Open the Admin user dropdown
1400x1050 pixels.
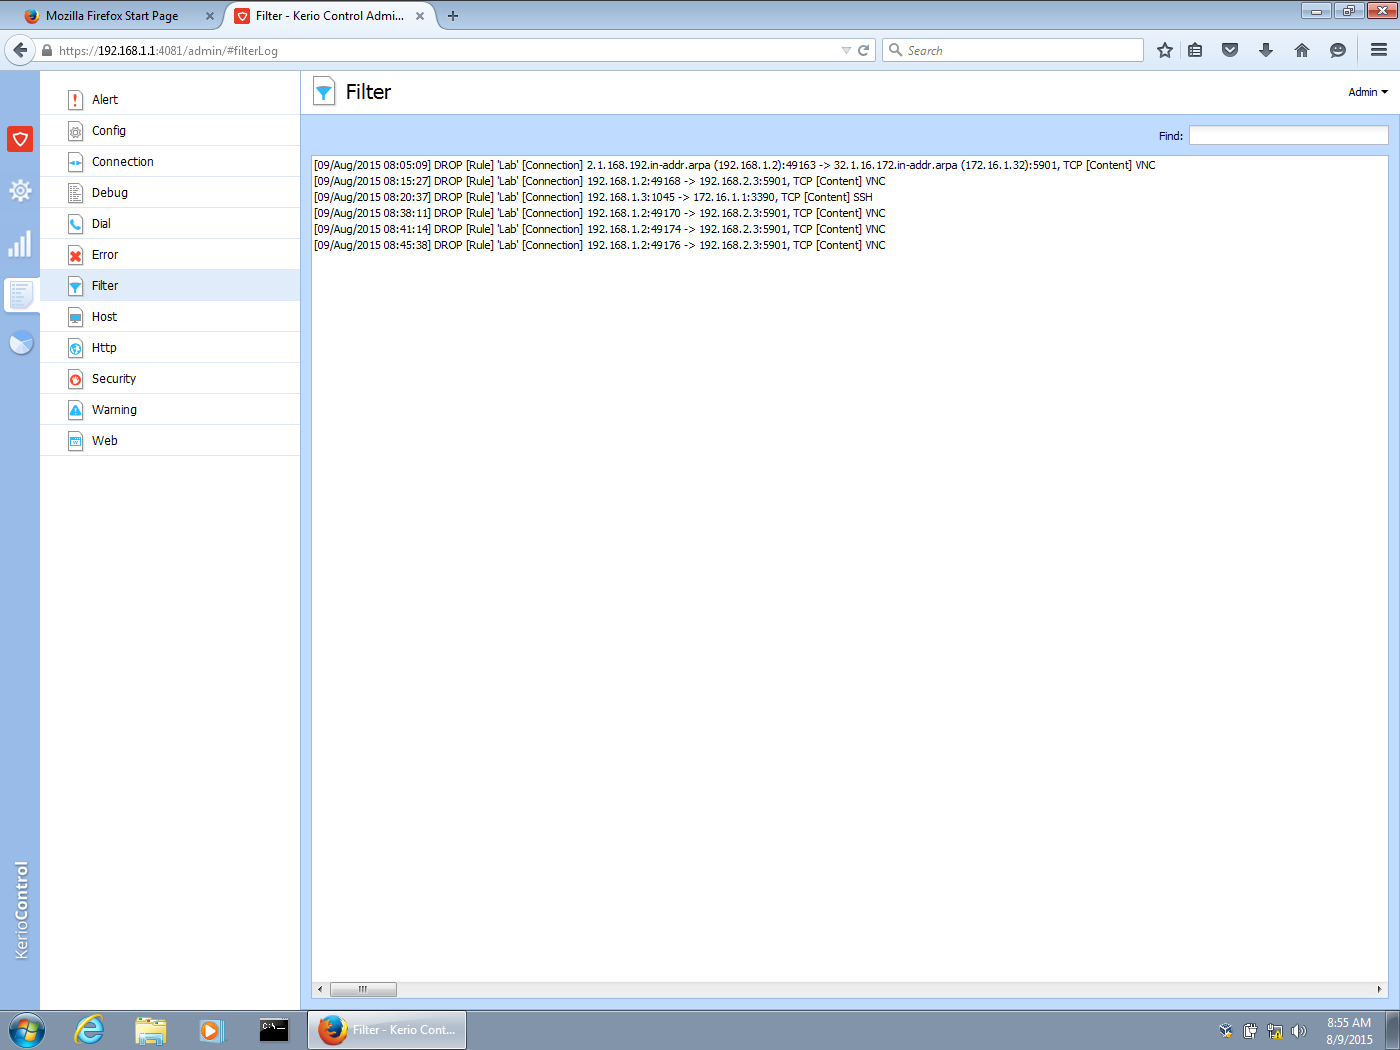1368,92
